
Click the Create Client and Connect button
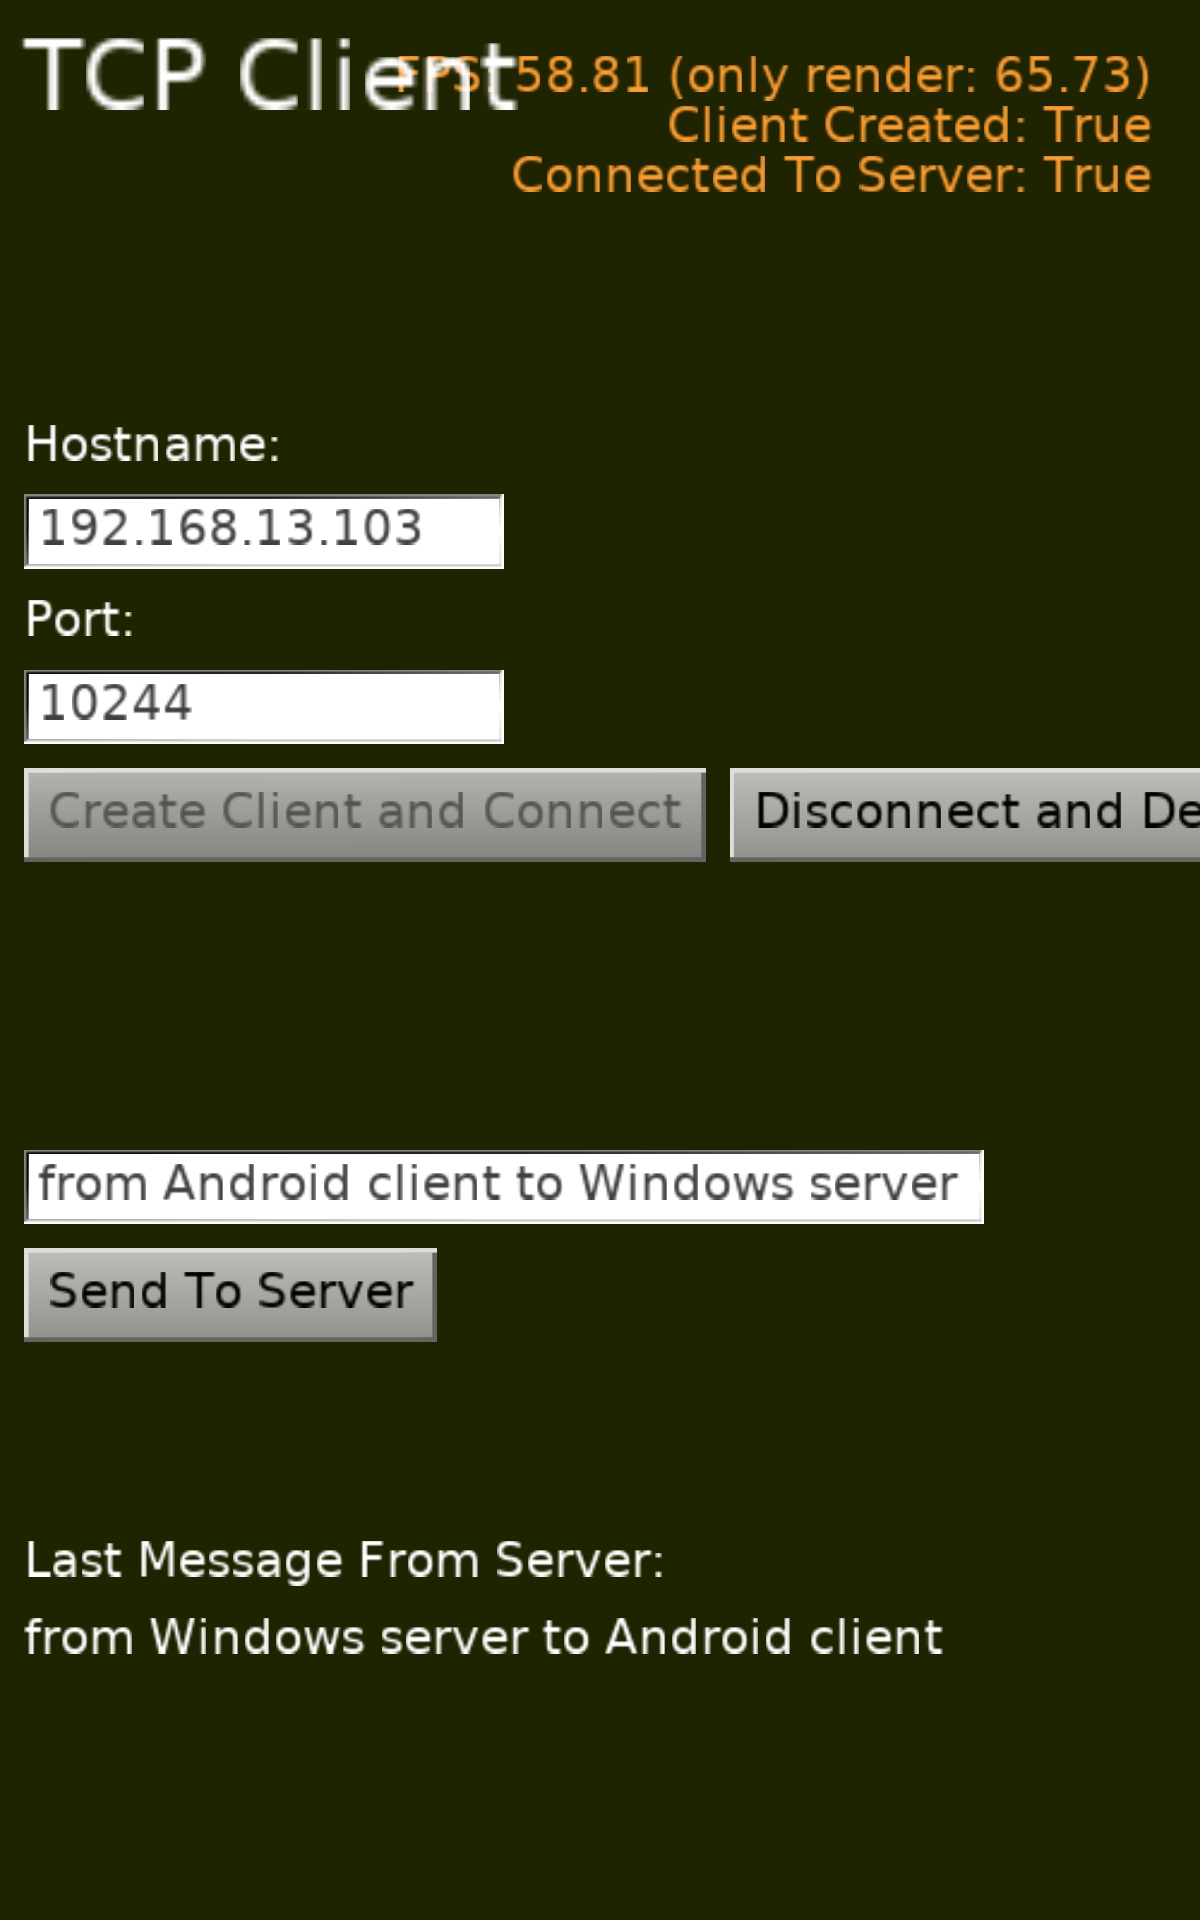365,814
